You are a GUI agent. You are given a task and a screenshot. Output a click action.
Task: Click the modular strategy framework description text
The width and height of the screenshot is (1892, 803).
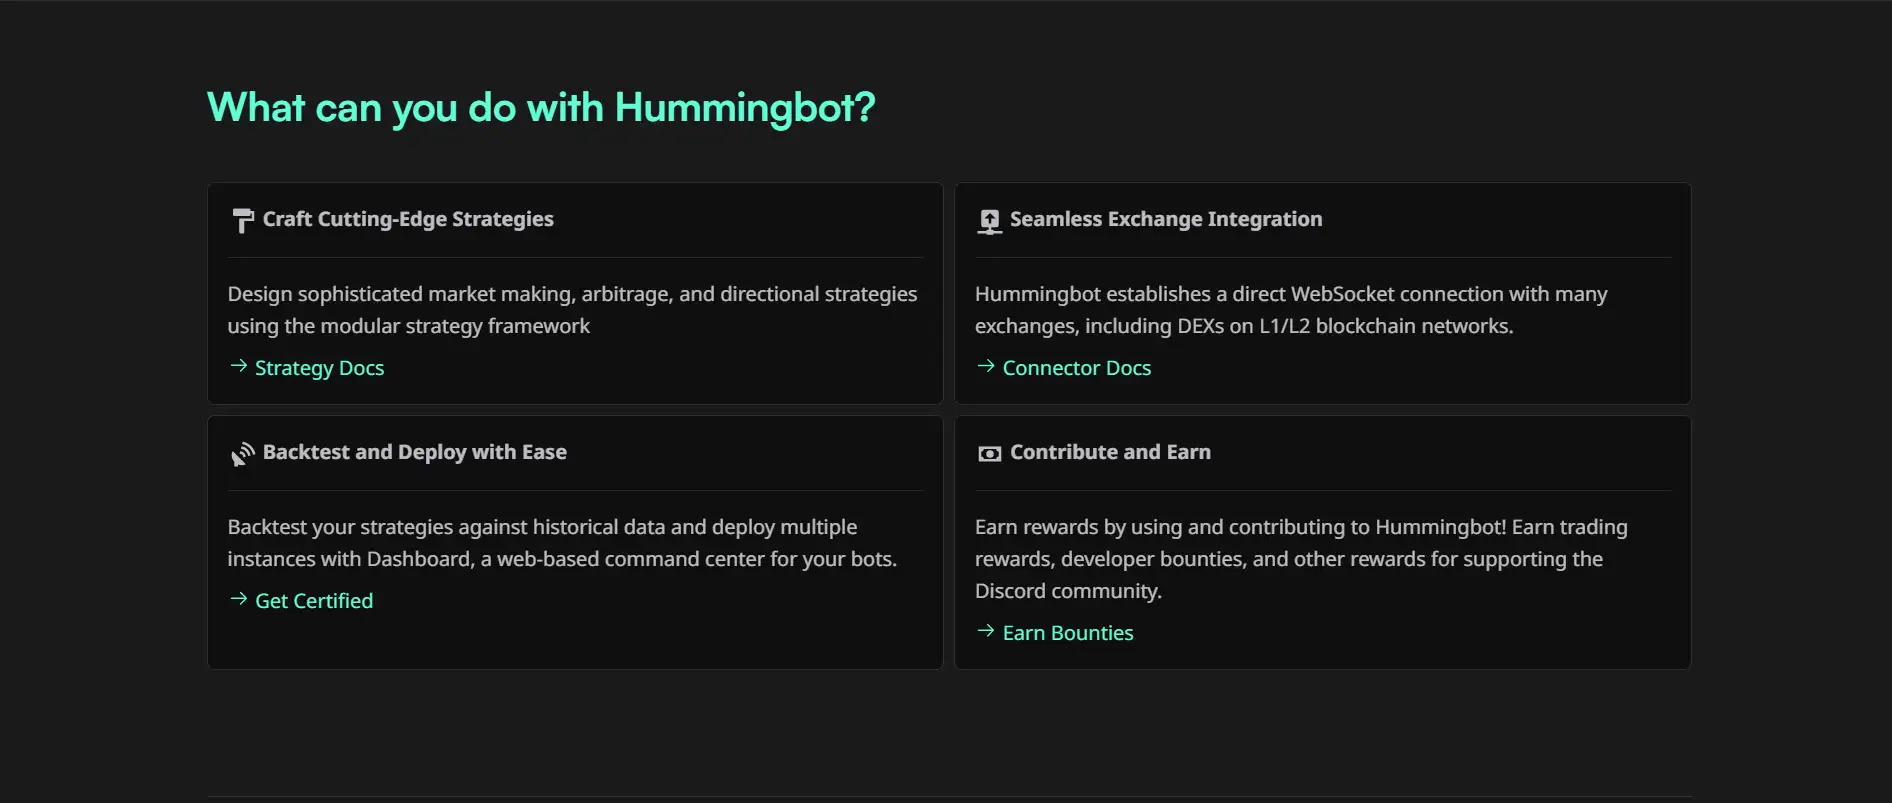click(x=572, y=310)
